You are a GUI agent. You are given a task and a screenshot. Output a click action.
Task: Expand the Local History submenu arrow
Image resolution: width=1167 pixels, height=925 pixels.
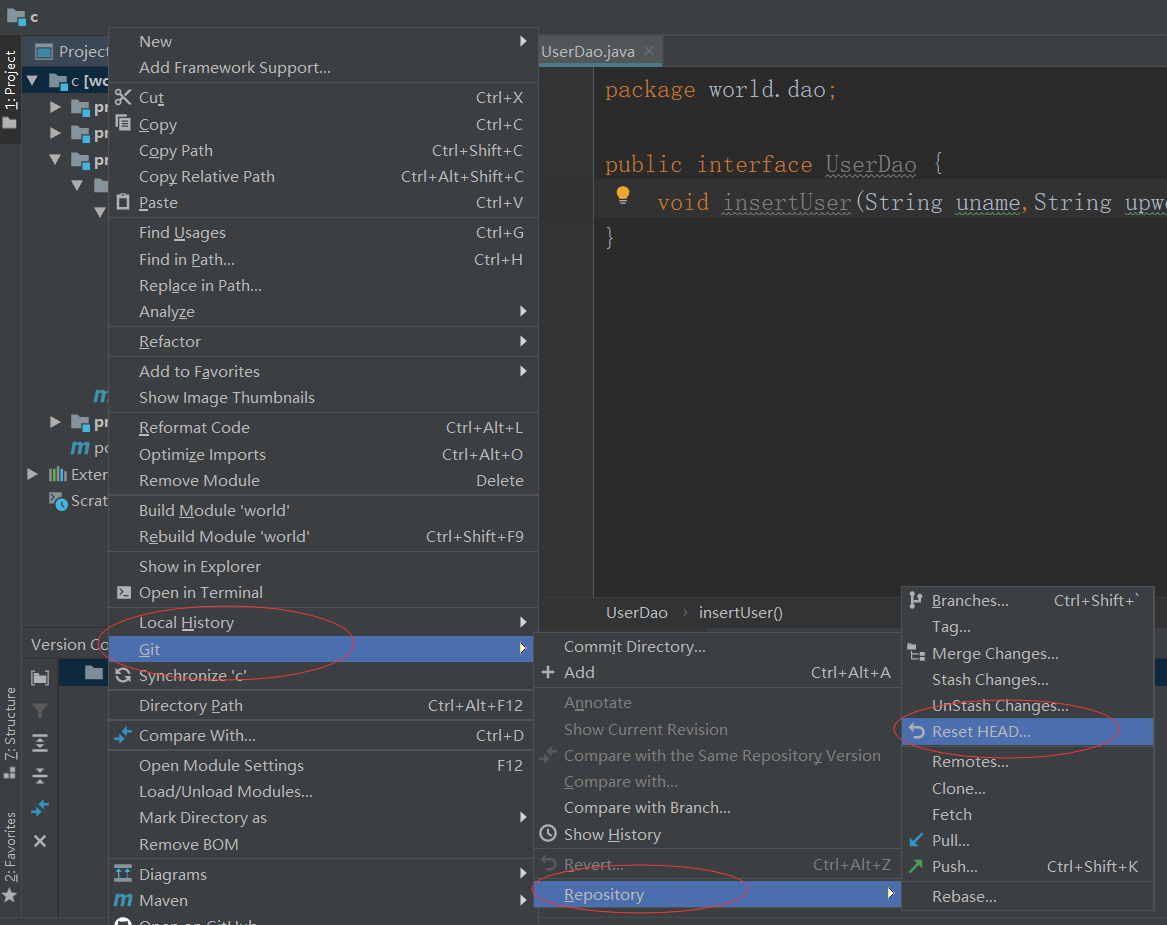point(523,622)
